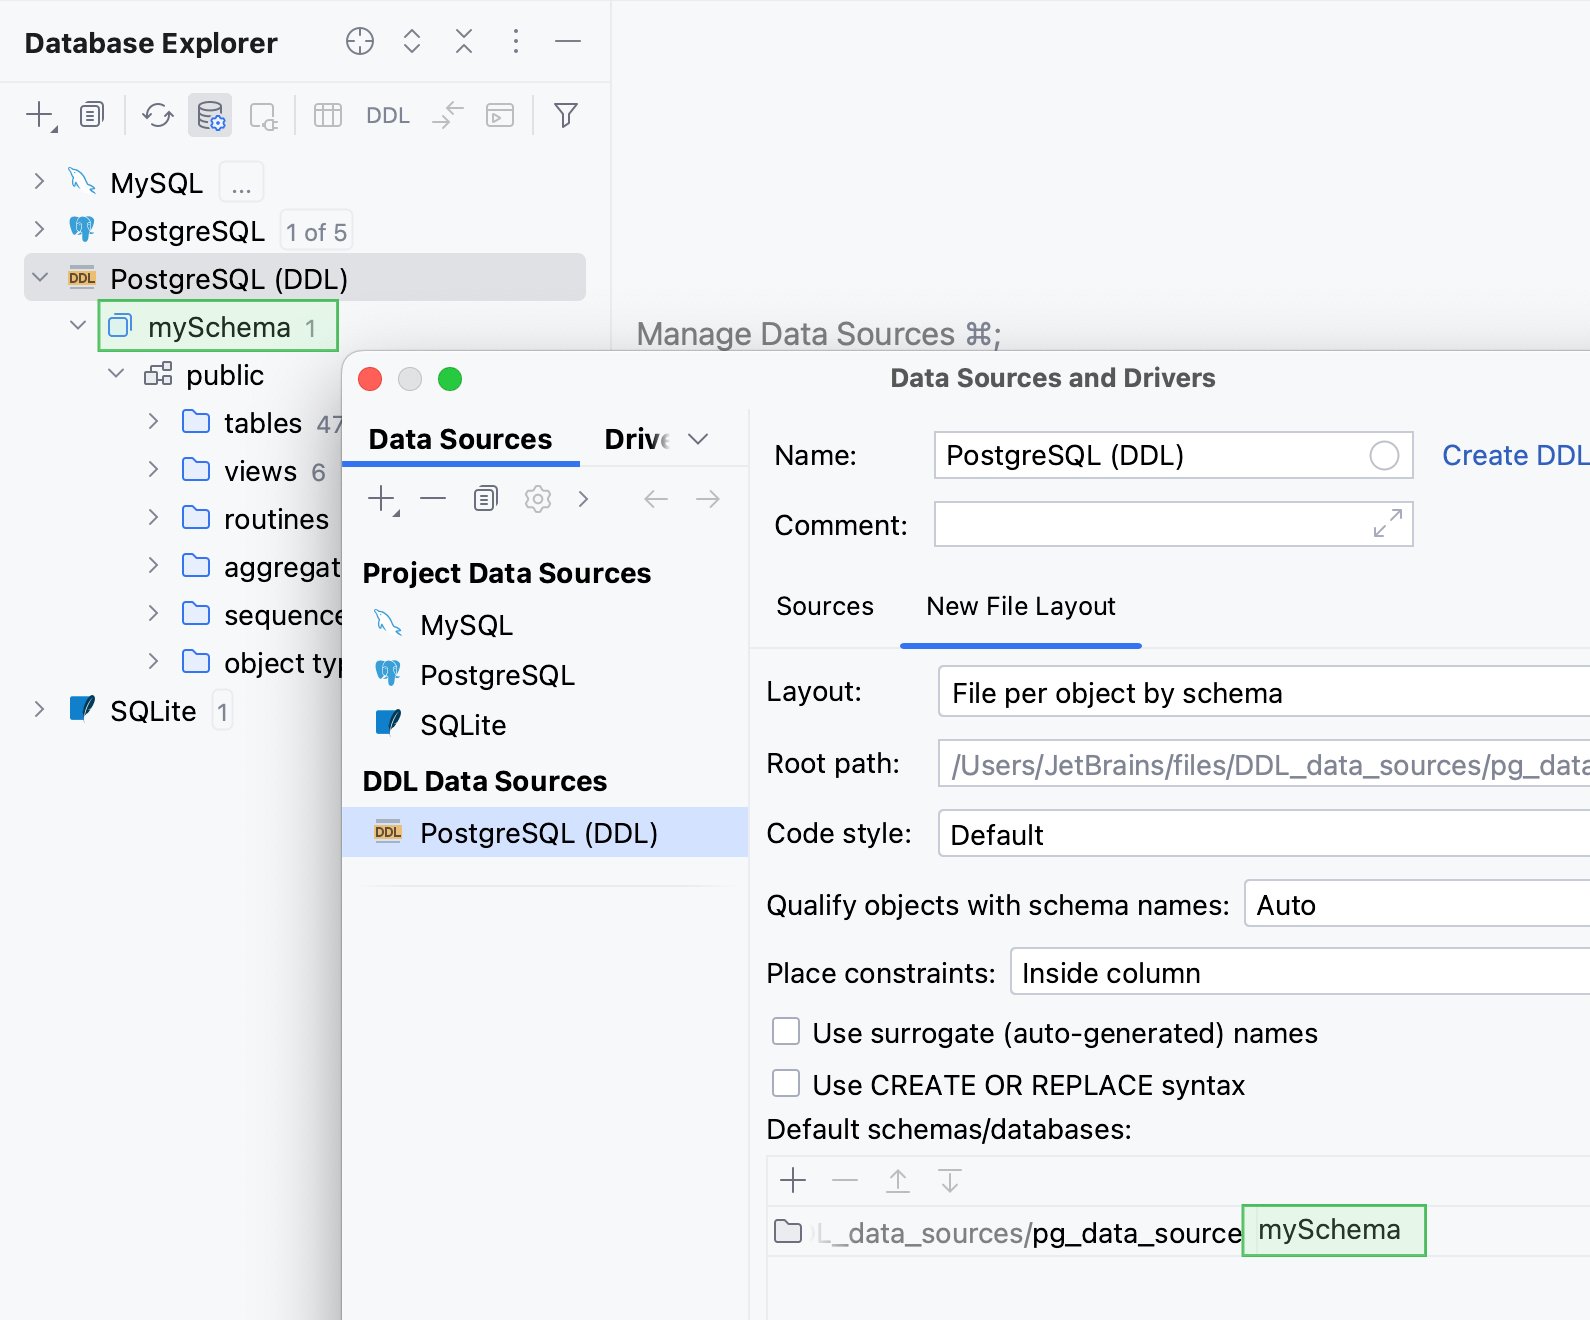Viewport: 1590px width, 1320px height.
Task: Open the Layout dropdown File per object
Action: 1264,692
